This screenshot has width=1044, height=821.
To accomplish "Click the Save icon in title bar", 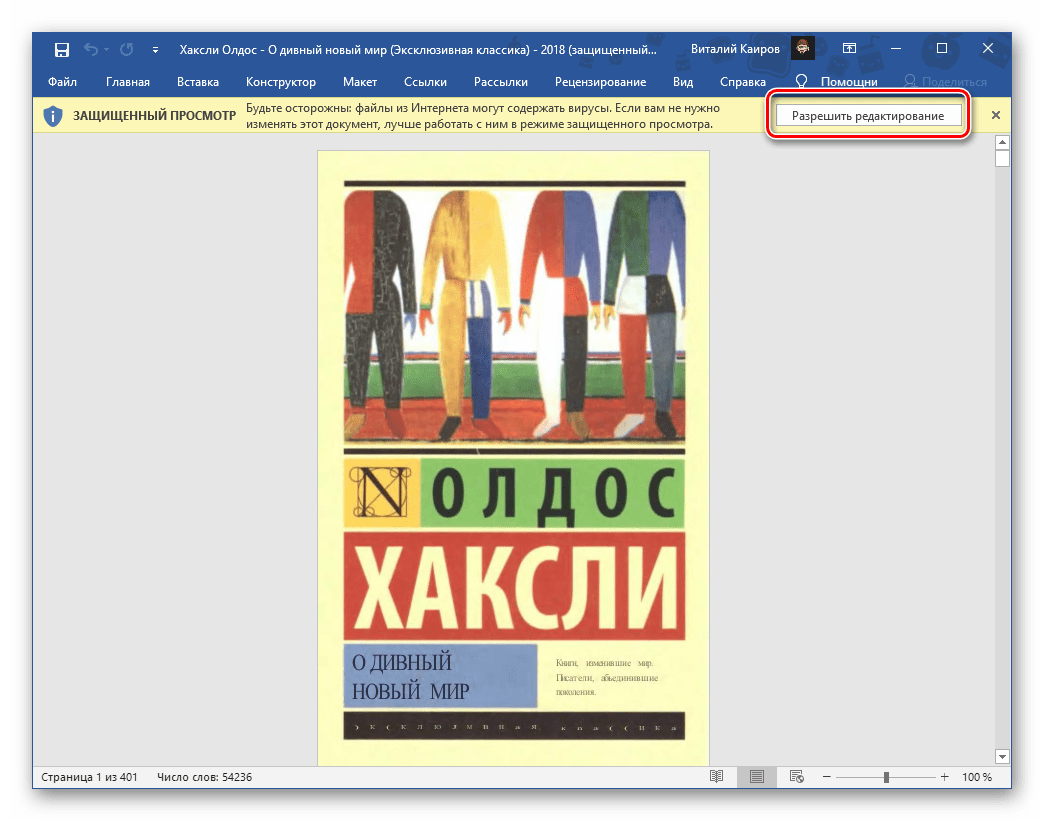I will coord(62,50).
